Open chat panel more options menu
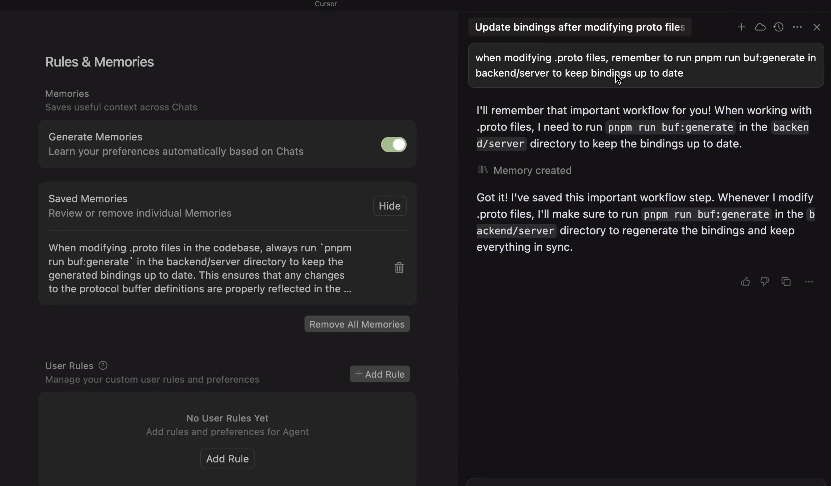 (x=797, y=27)
